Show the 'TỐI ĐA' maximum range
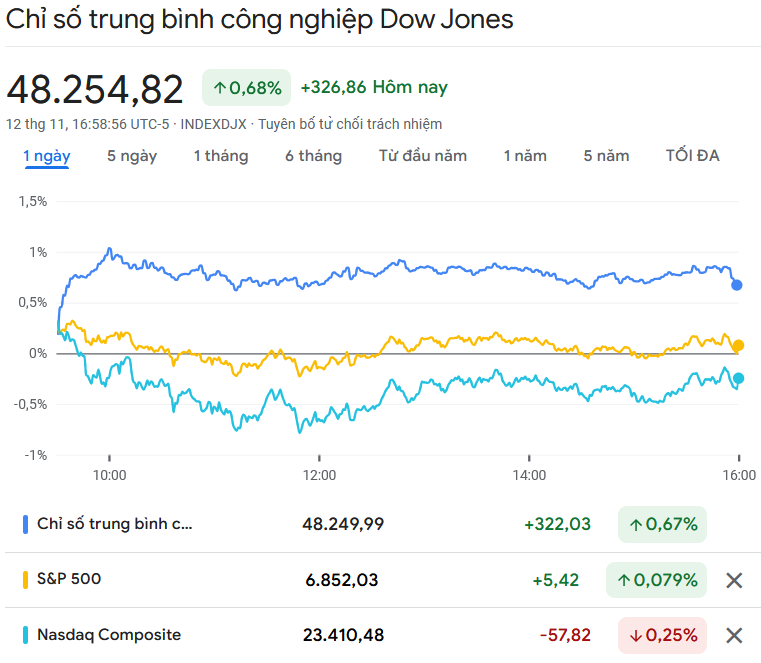This screenshot has height=663, width=761. [x=693, y=156]
